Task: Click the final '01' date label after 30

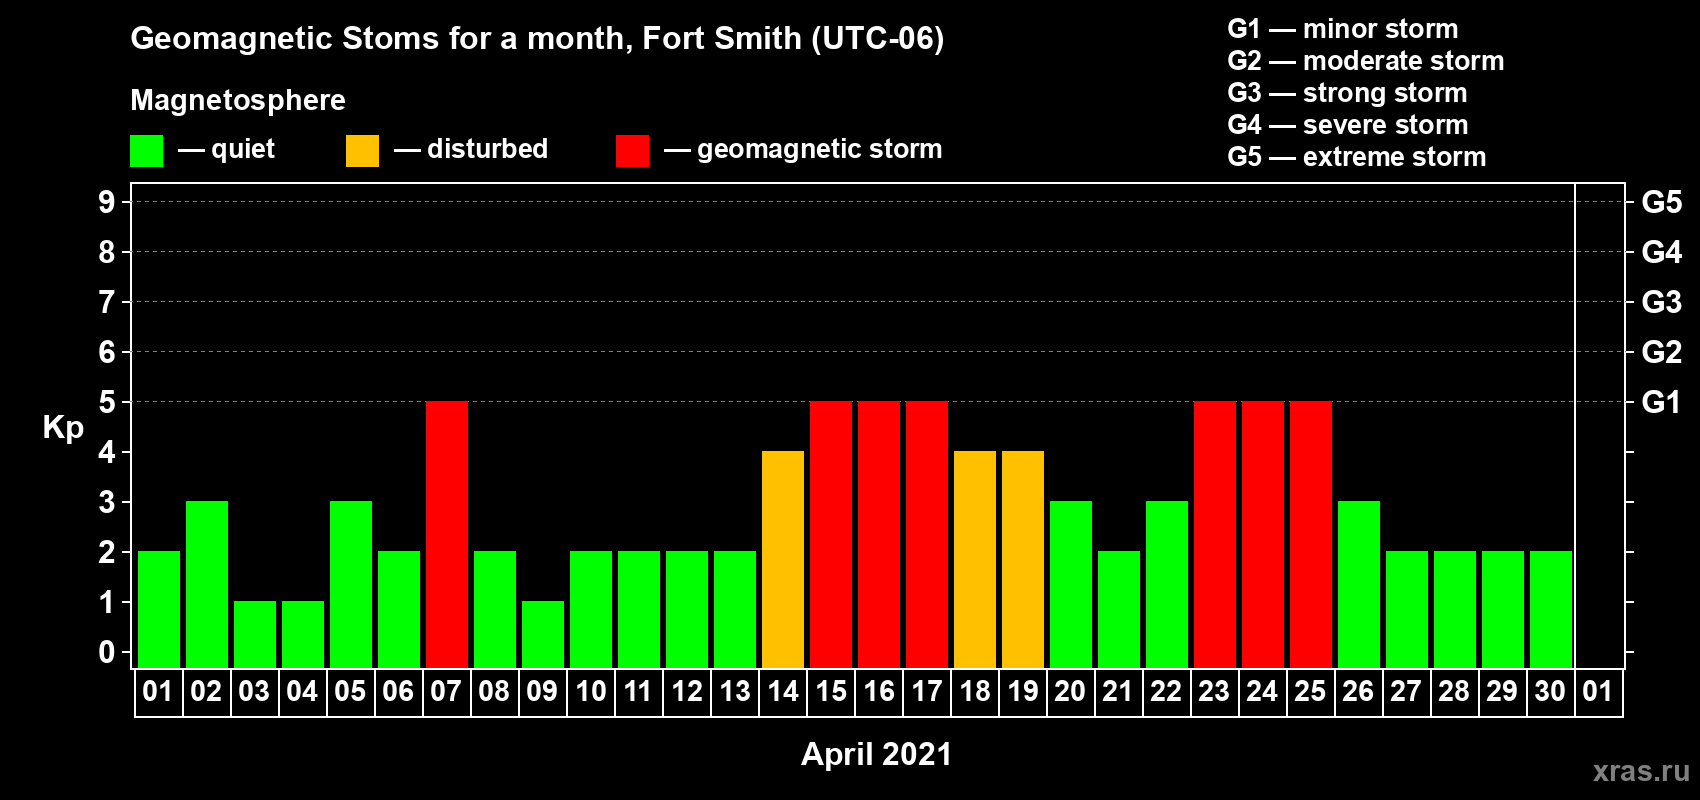Action: click(1599, 692)
